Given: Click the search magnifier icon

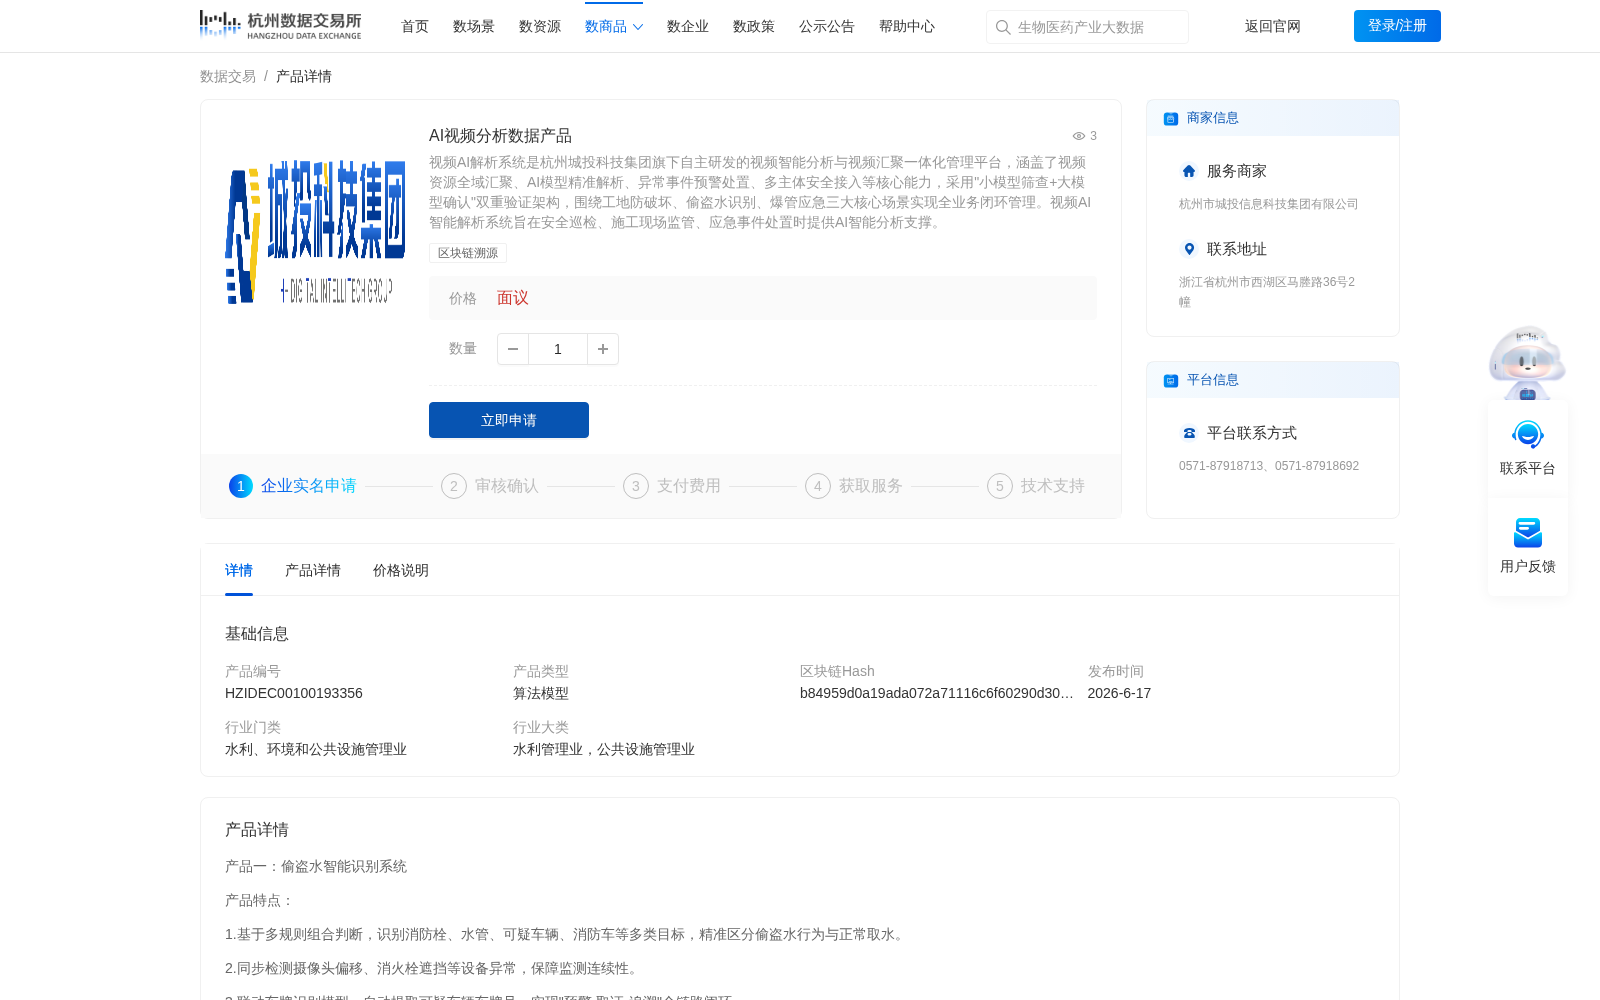Looking at the screenshot, I should 1002,27.
